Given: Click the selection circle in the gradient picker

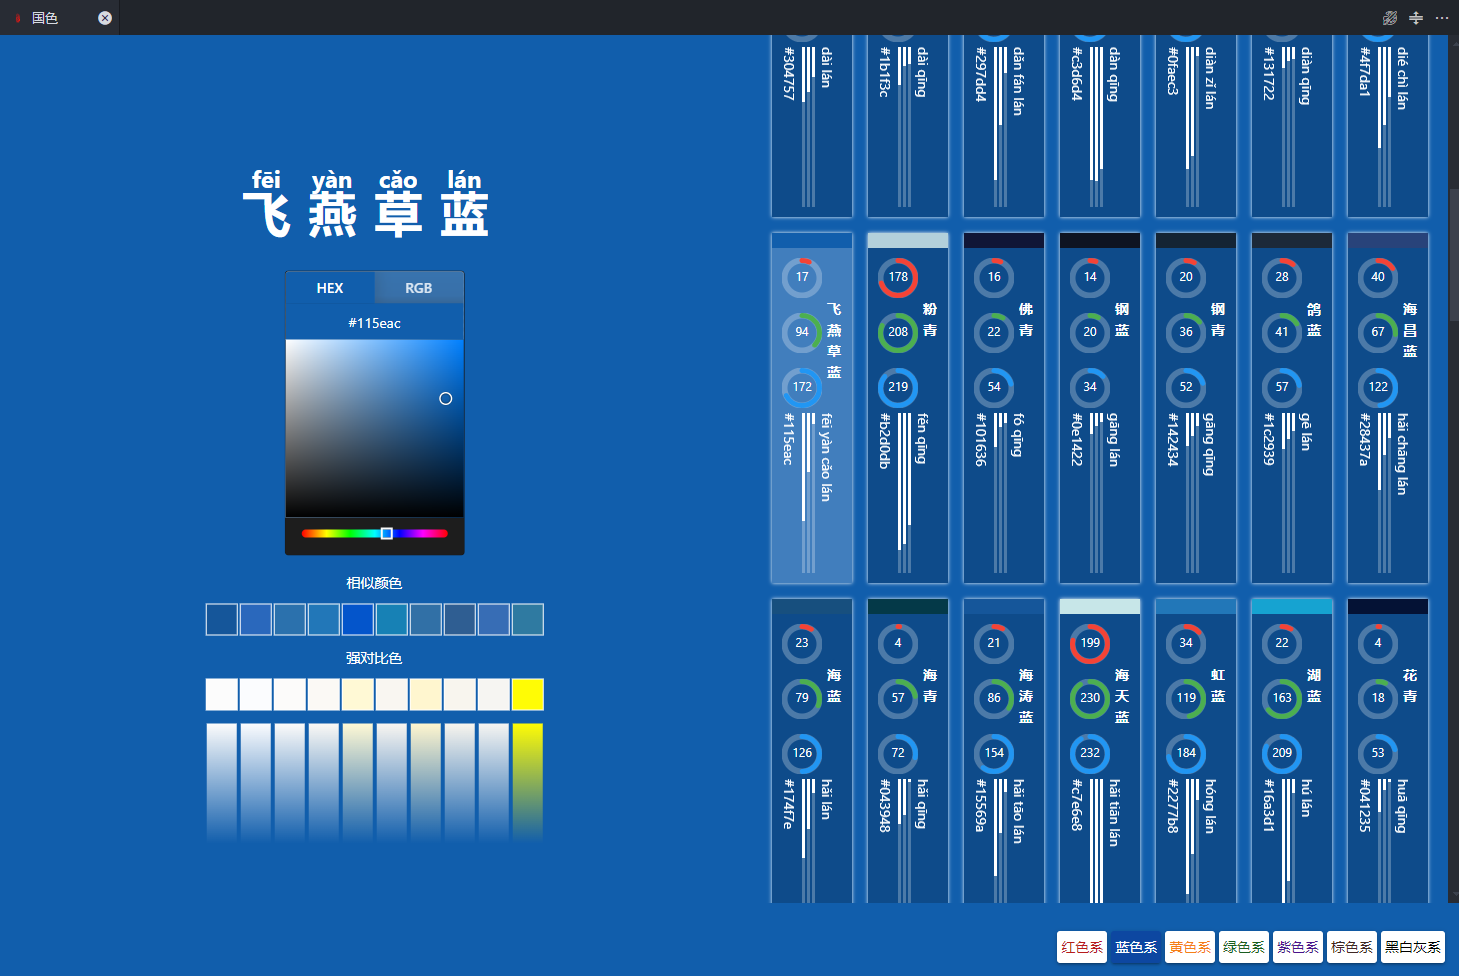Looking at the screenshot, I should tap(446, 398).
